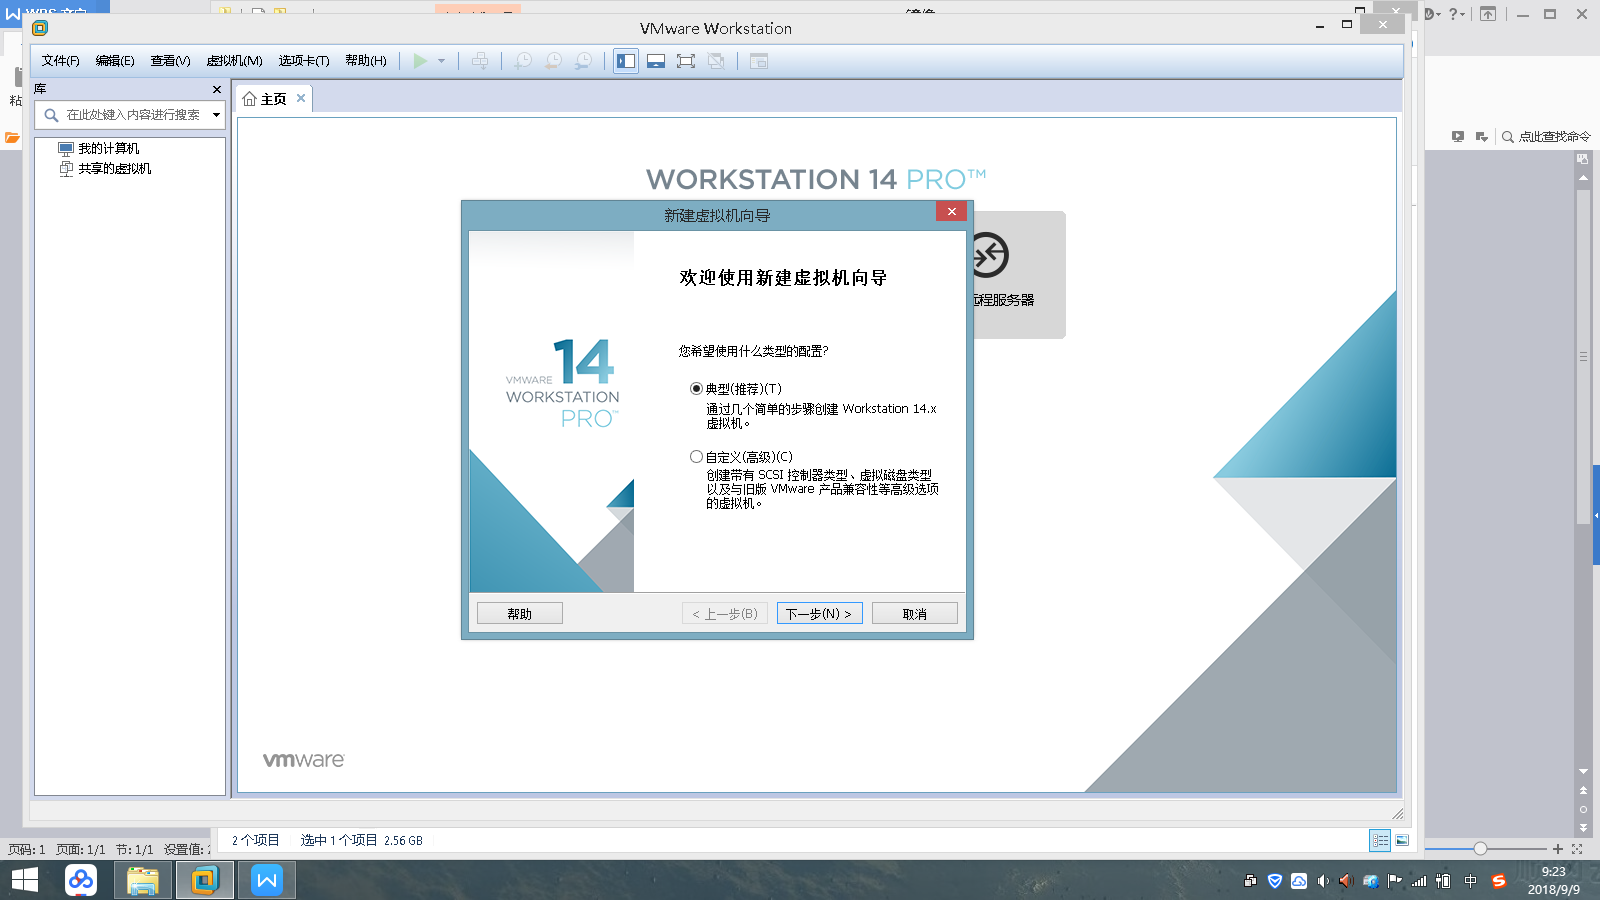Open the 选项卡(T) menu

tap(304, 61)
